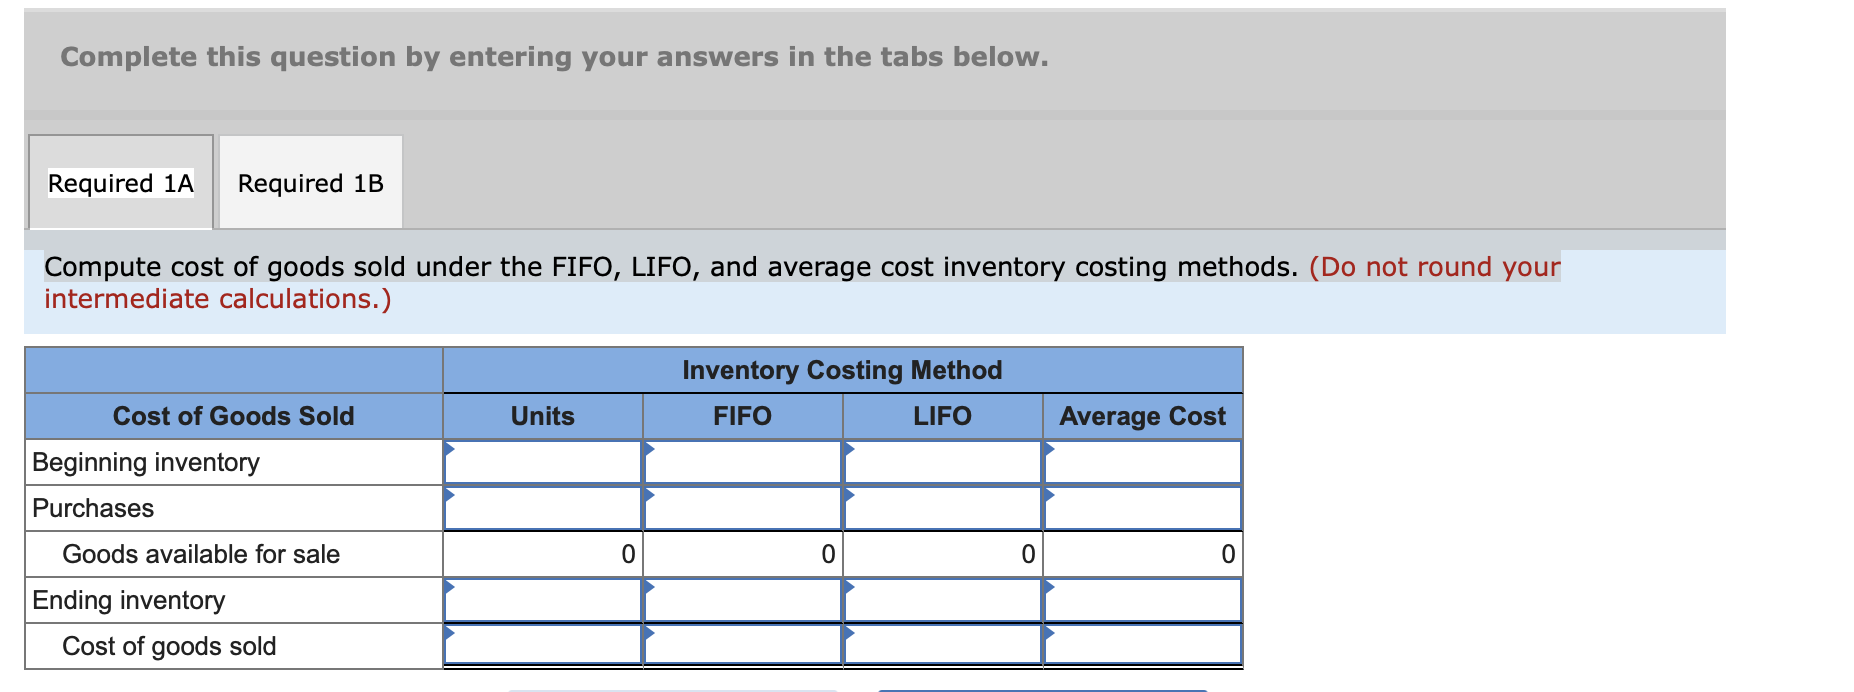Switch to the Required 1A tab
Image resolution: width=1854 pixels, height=692 pixels.
[x=120, y=183]
